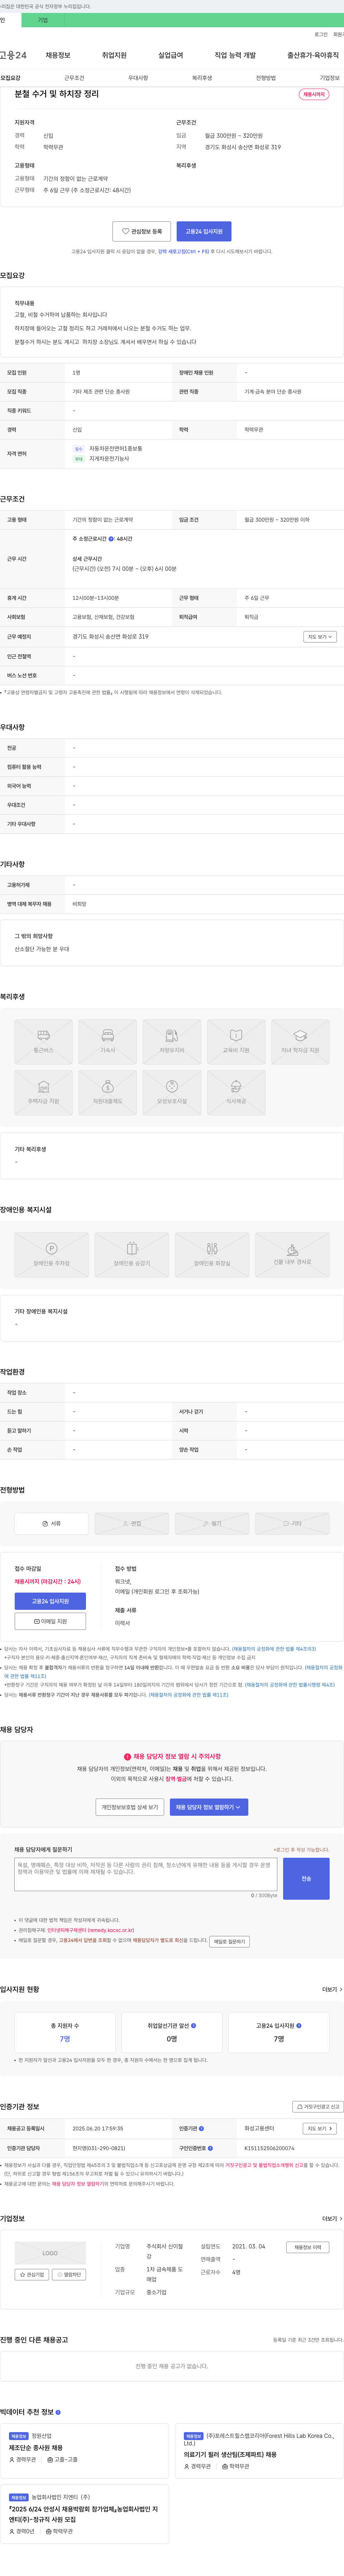Switch to the 기업 tab at top
The width and height of the screenshot is (344, 2576).
pyautogui.click(x=43, y=20)
